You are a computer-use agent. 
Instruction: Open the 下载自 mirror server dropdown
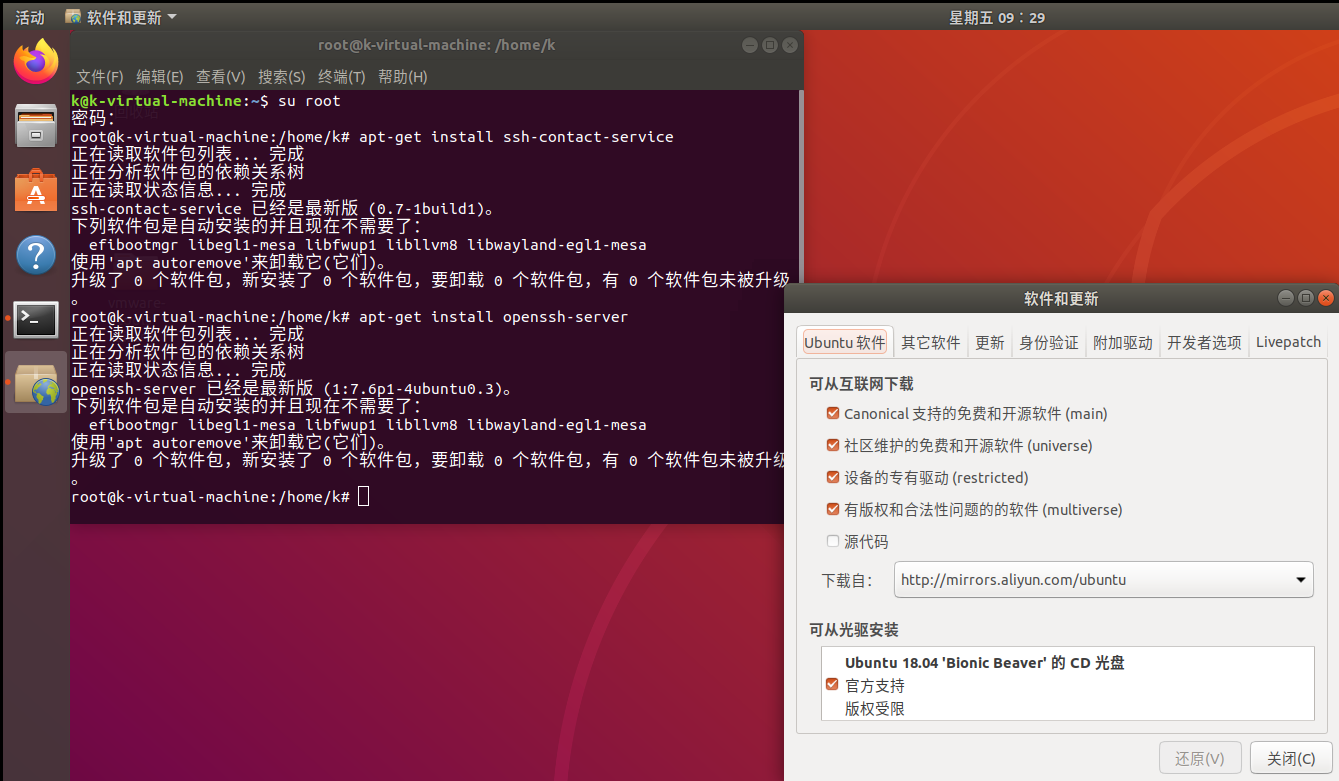1103,579
